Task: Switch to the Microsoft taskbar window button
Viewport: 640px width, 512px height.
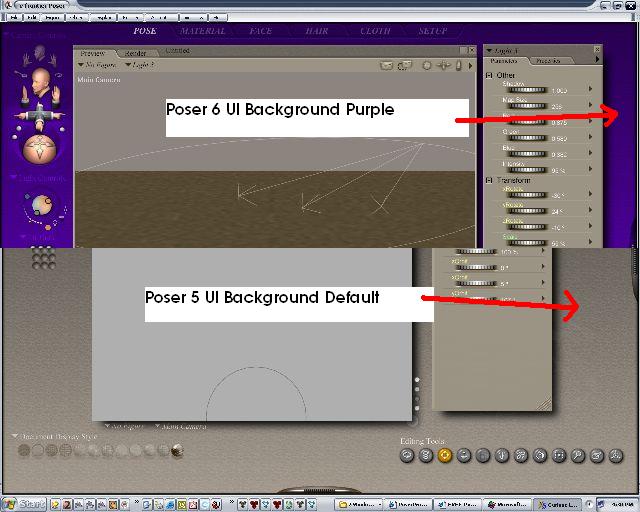Action: 509,505
